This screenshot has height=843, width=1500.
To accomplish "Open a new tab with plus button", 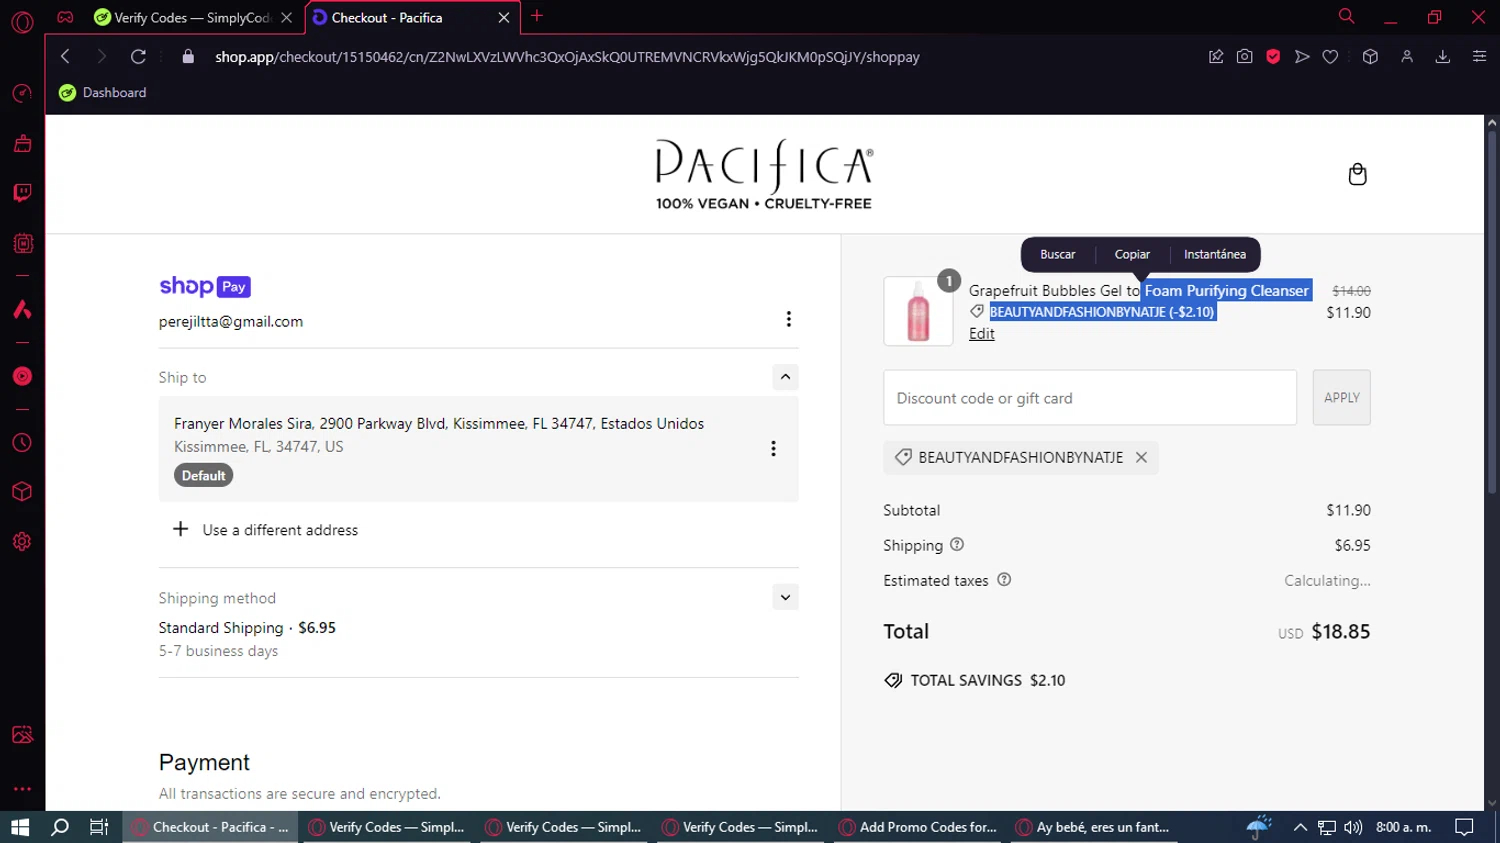I will (x=537, y=16).
